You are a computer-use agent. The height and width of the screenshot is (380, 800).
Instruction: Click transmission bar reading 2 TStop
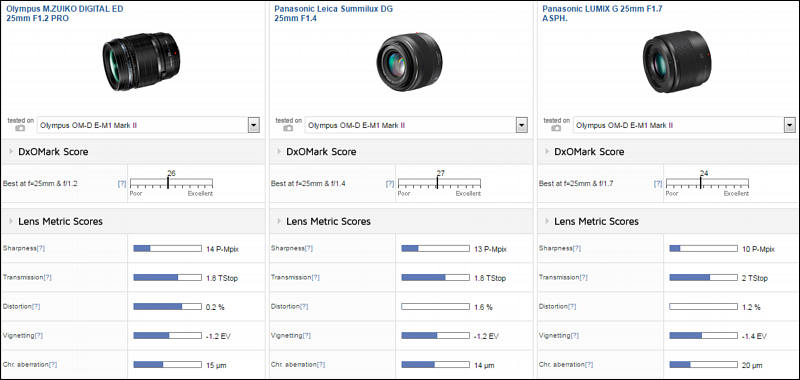(x=704, y=277)
